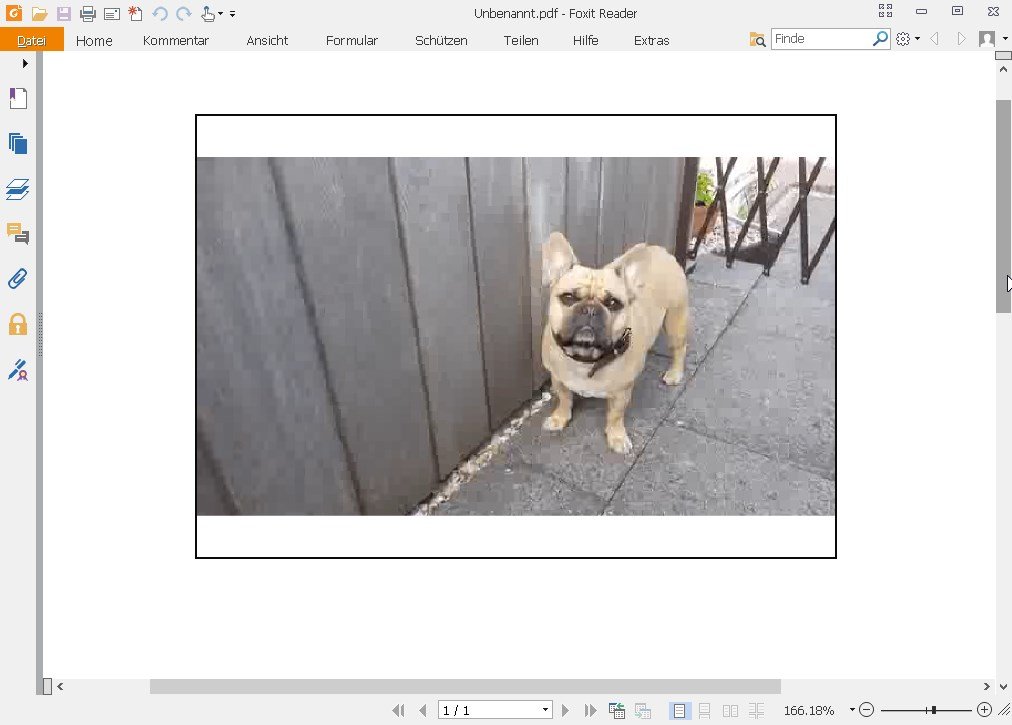
Task: Enable continuous scrolling view mode
Action: 703,710
